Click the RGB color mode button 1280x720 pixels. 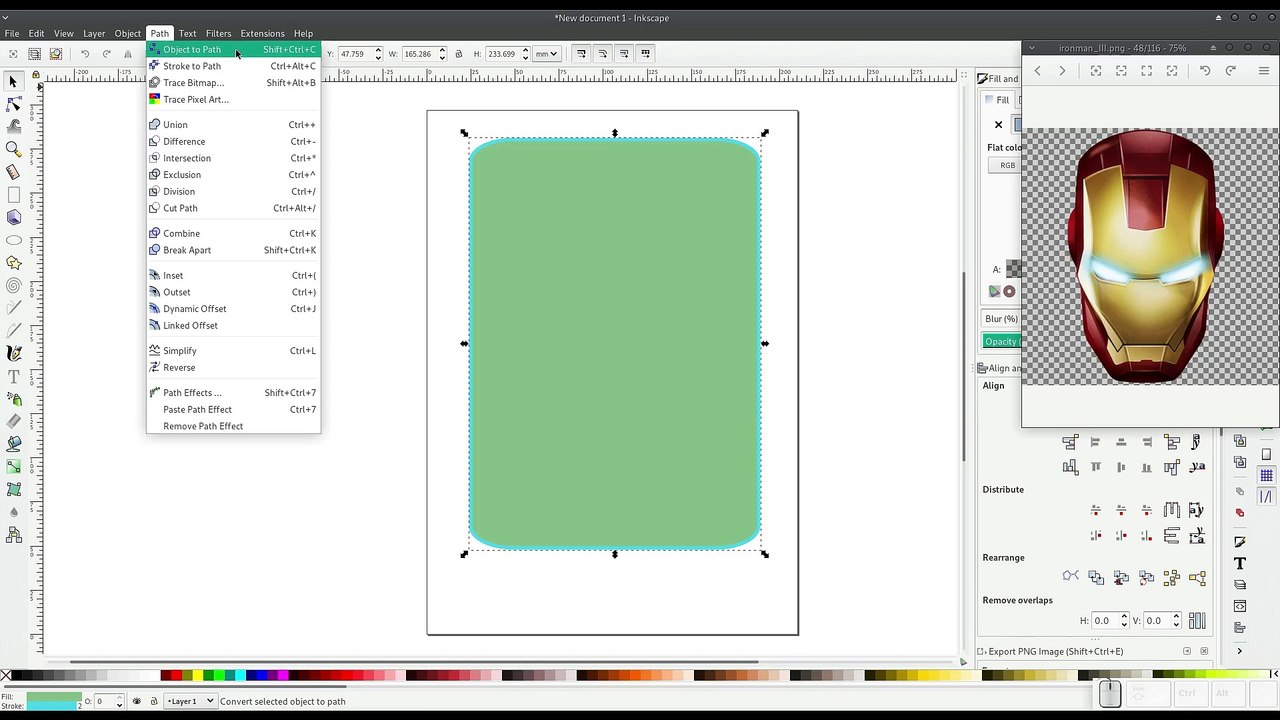tap(1007, 166)
